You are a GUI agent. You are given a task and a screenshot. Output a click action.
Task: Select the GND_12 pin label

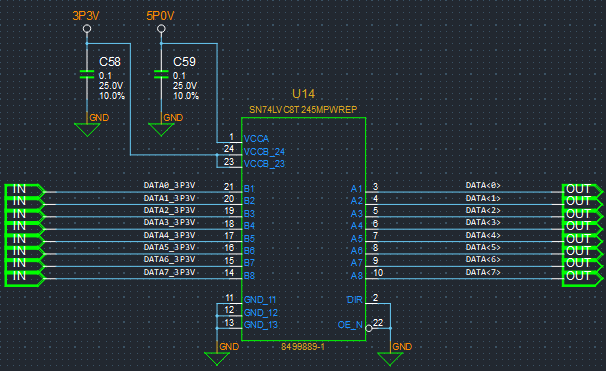pyautogui.click(x=261, y=313)
